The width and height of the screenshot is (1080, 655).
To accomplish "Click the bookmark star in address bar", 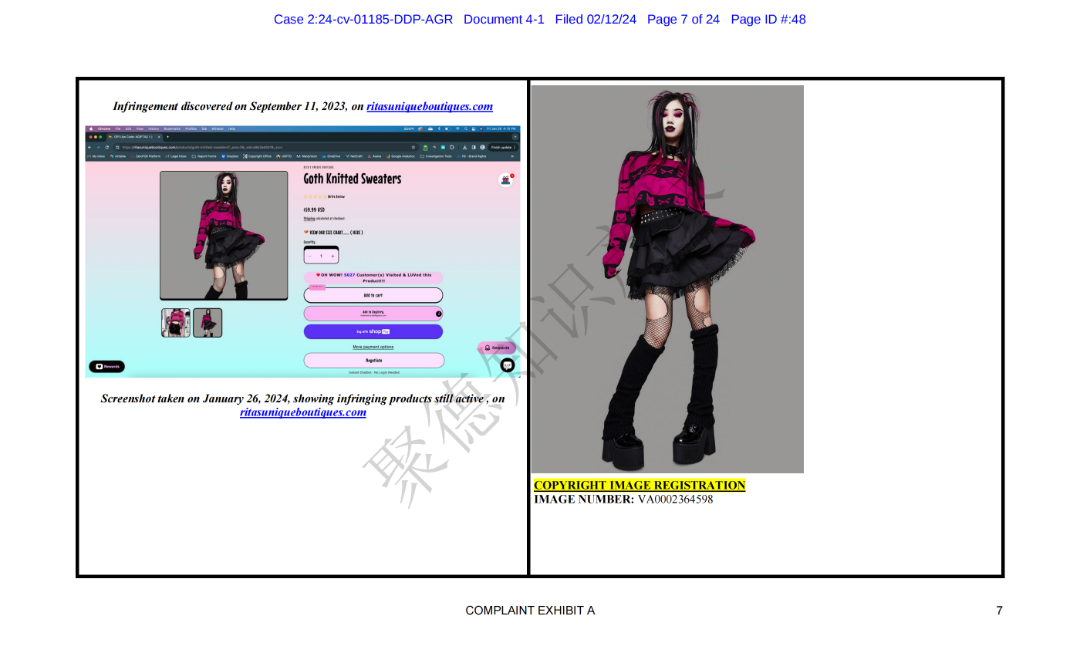I will [413, 147].
